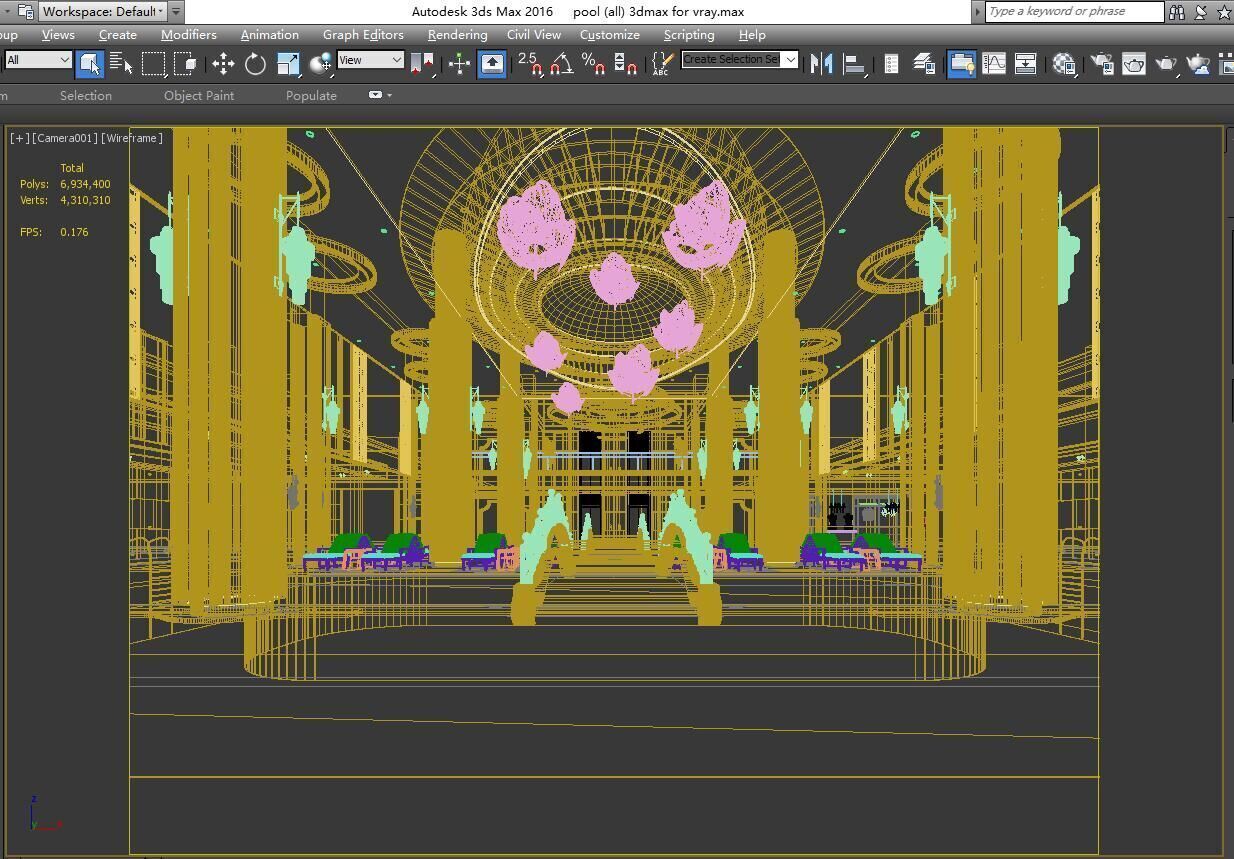
Task: Click the [Camera001] viewport label
Action: pyautogui.click(x=65, y=138)
